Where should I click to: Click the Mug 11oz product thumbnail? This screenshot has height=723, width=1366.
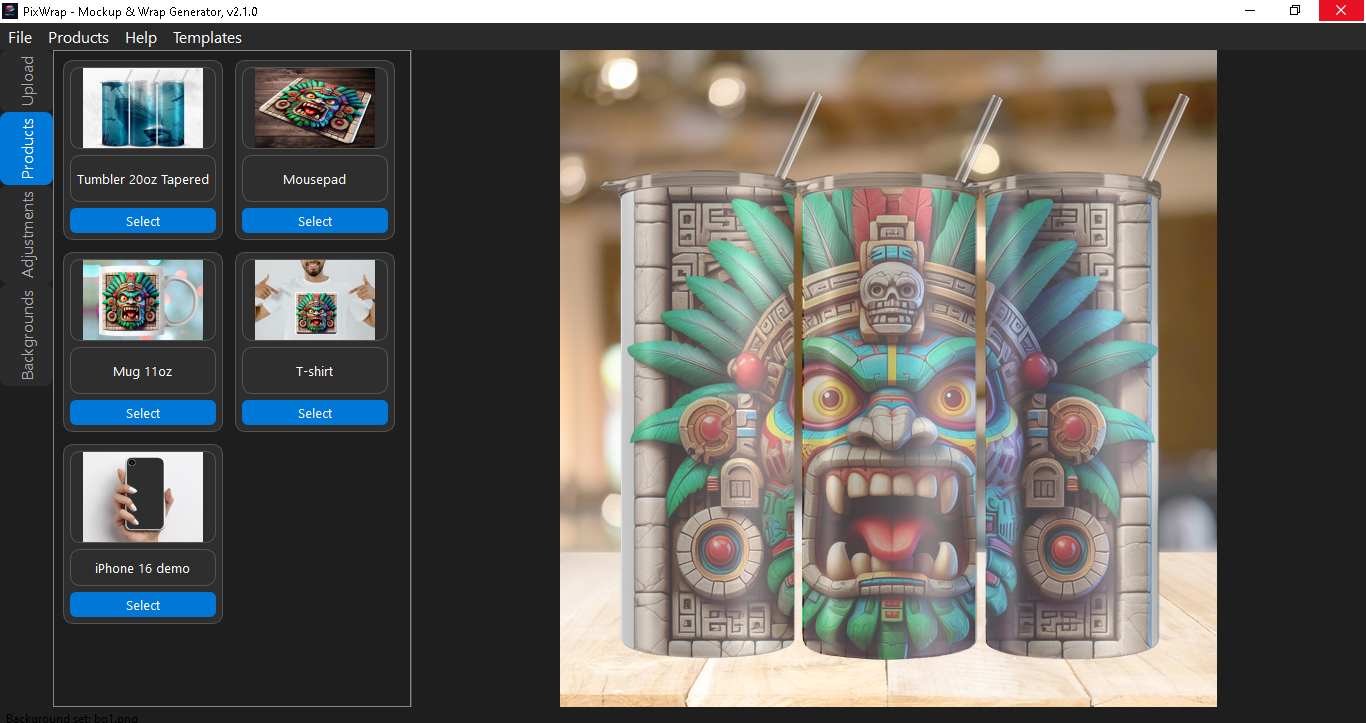(143, 299)
